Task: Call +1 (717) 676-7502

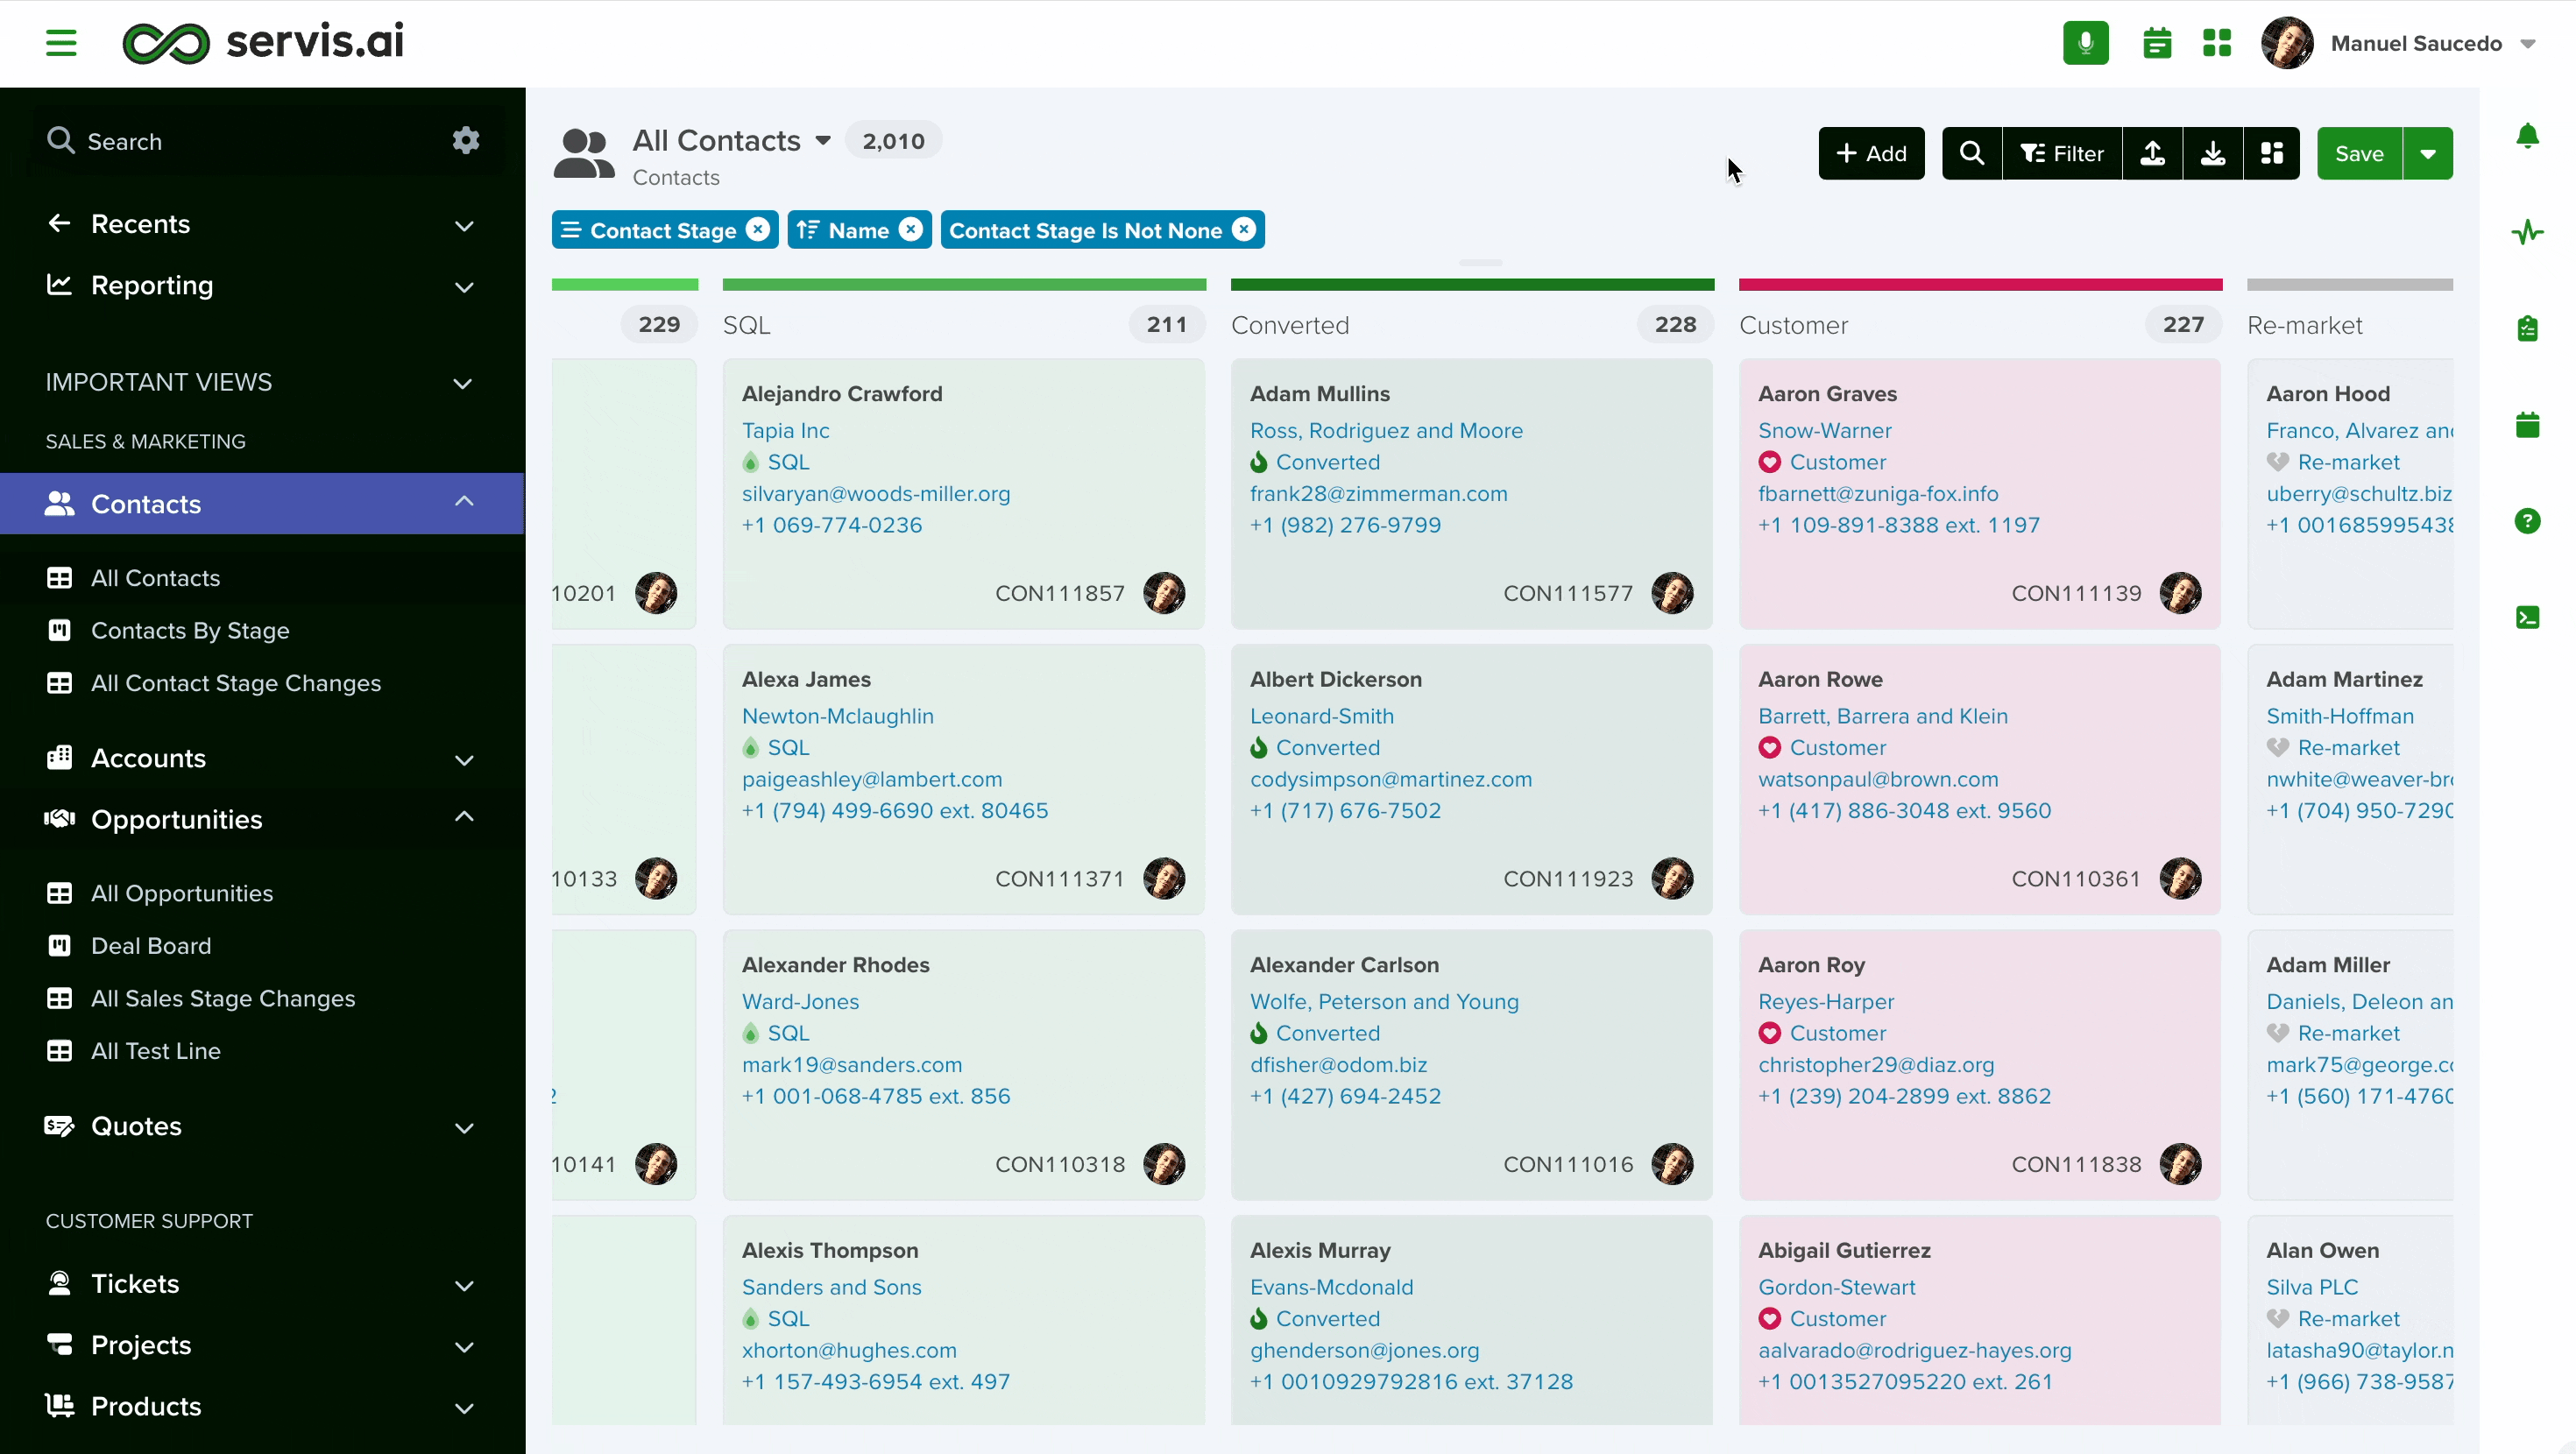Action: pos(1346,810)
